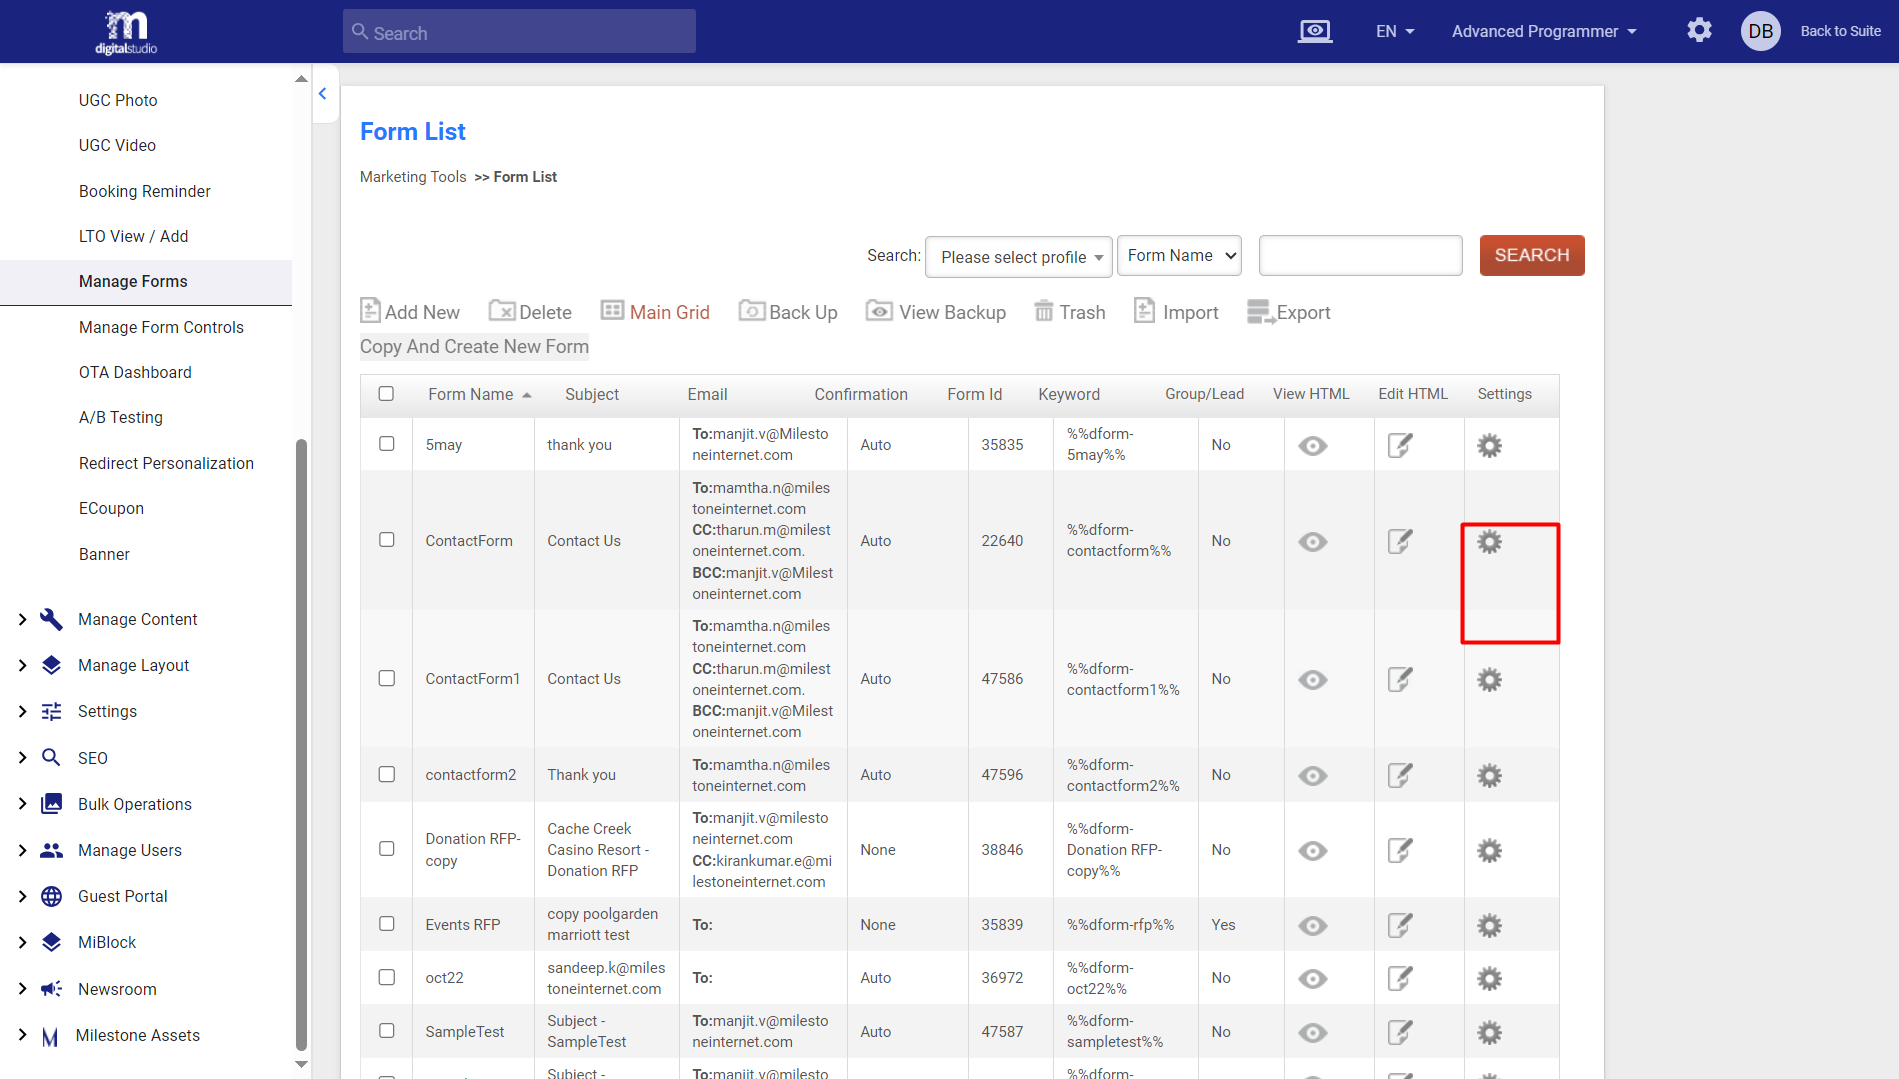Click Export toolbar item
The height and width of the screenshot is (1079, 1899).
(1289, 312)
